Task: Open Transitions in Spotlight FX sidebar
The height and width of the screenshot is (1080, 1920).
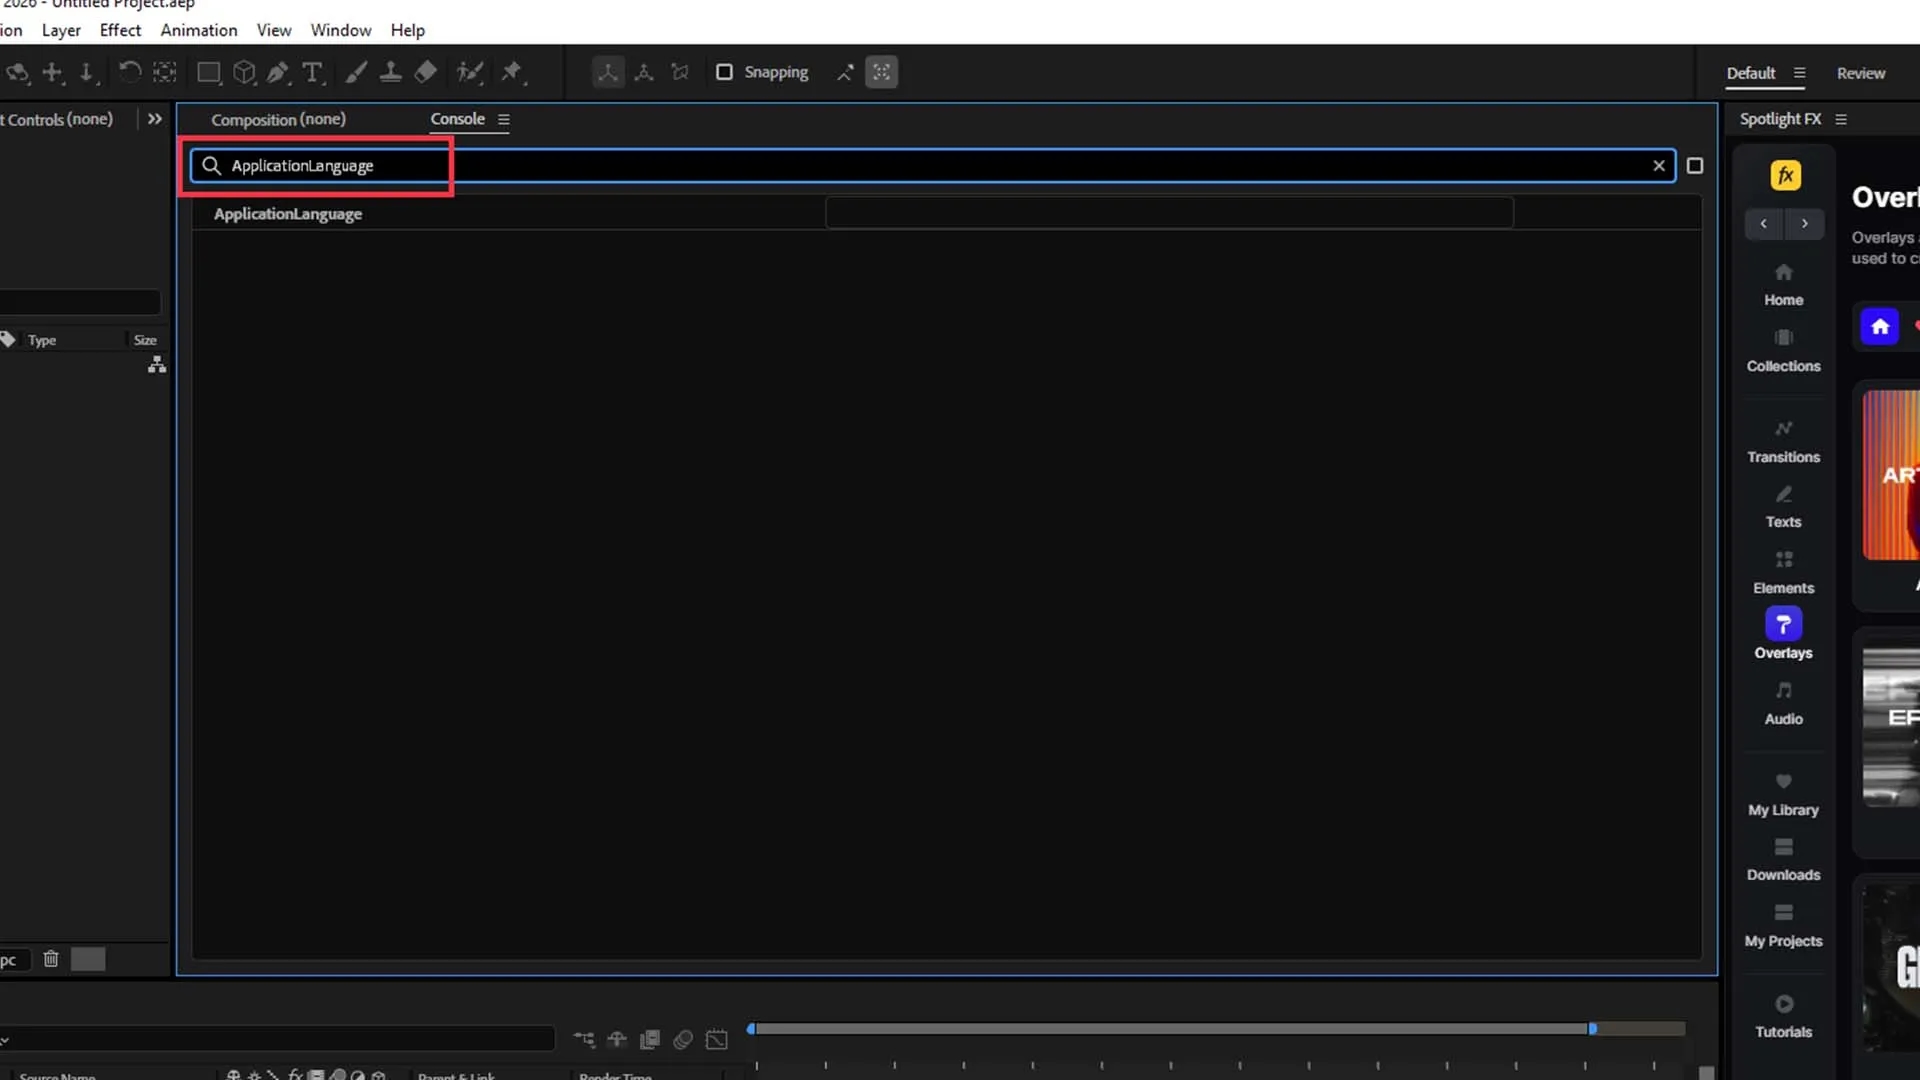Action: [x=1783, y=441]
